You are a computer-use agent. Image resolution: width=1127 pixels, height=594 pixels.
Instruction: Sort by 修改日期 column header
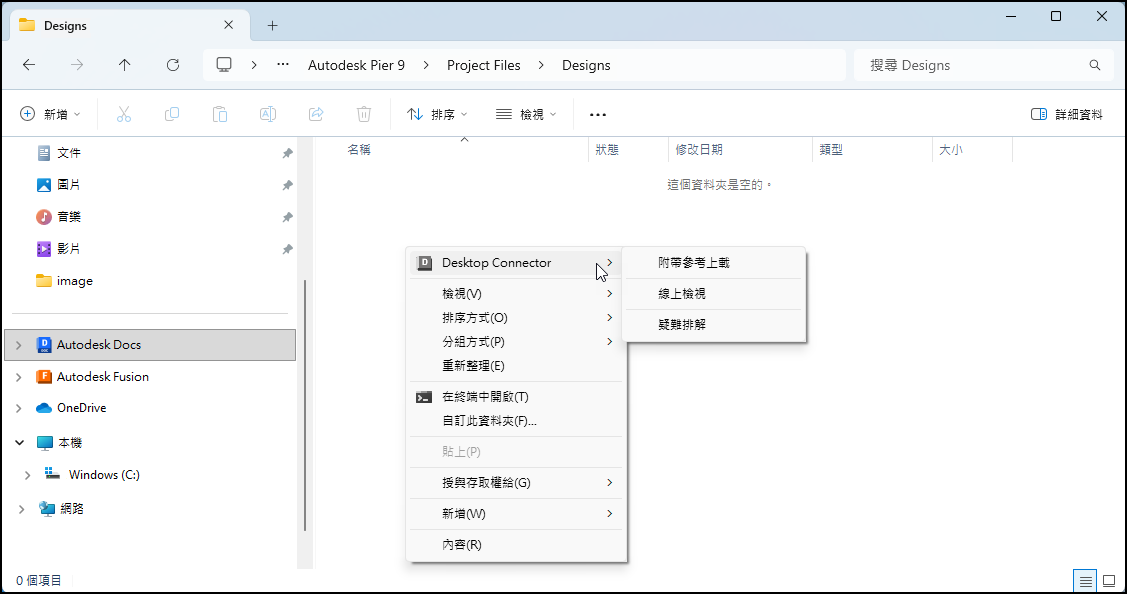coord(740,150)
